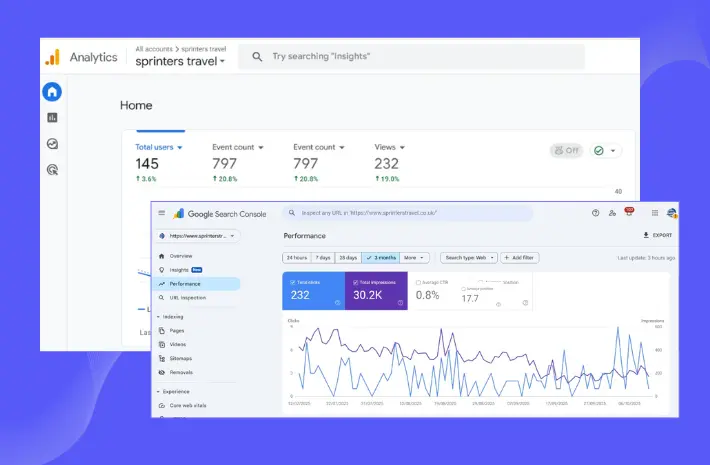Select the 7 days date tab

click(323, 258)
